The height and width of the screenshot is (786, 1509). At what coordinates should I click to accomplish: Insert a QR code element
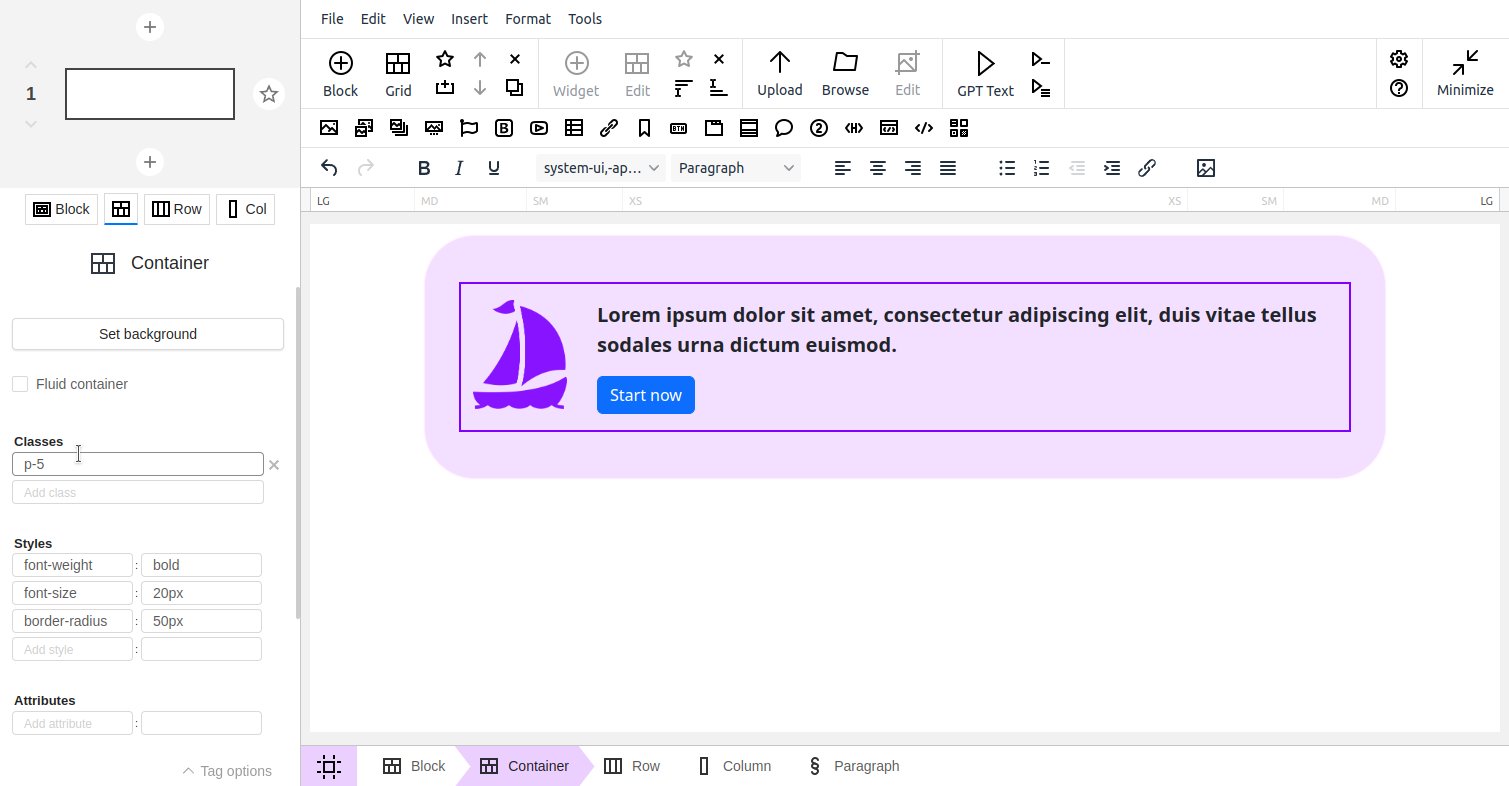[958, 128]
